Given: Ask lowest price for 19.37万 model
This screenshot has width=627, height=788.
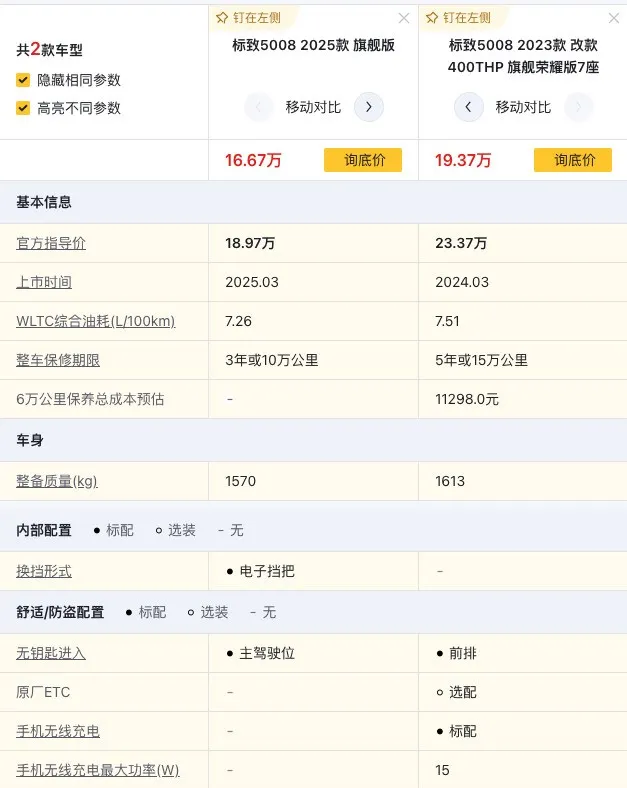Looking at the screenshot, I should (x=573, y=160).
